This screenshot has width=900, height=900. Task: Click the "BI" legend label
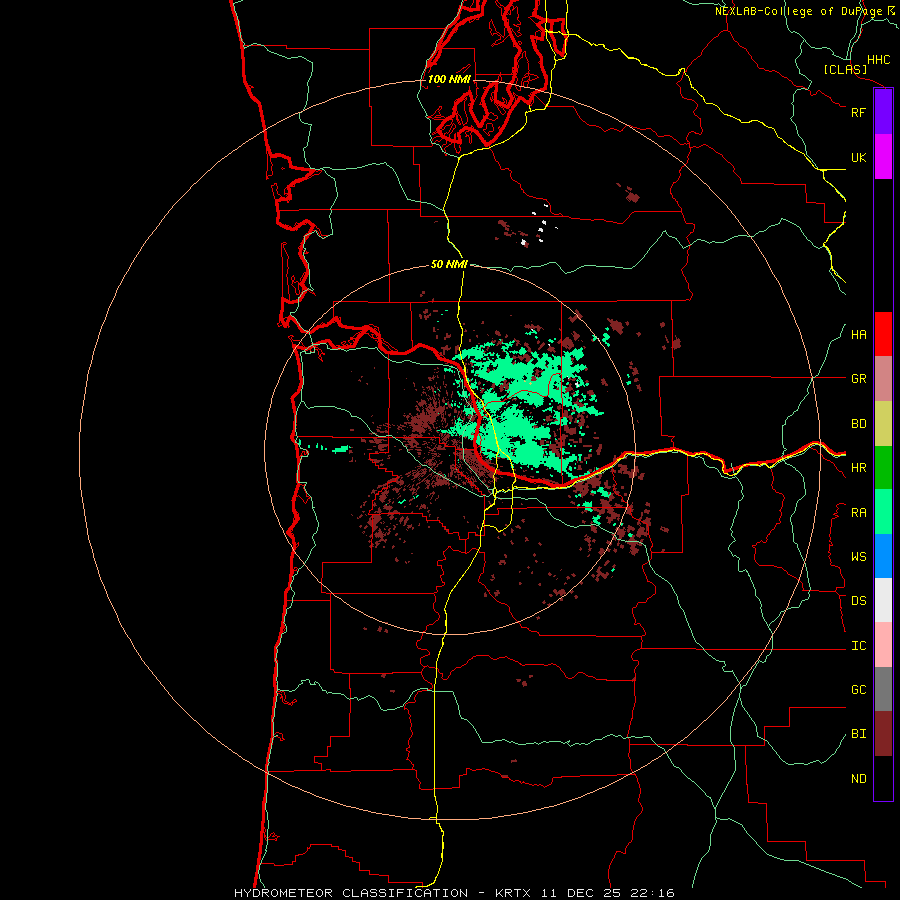coord(858,734)
